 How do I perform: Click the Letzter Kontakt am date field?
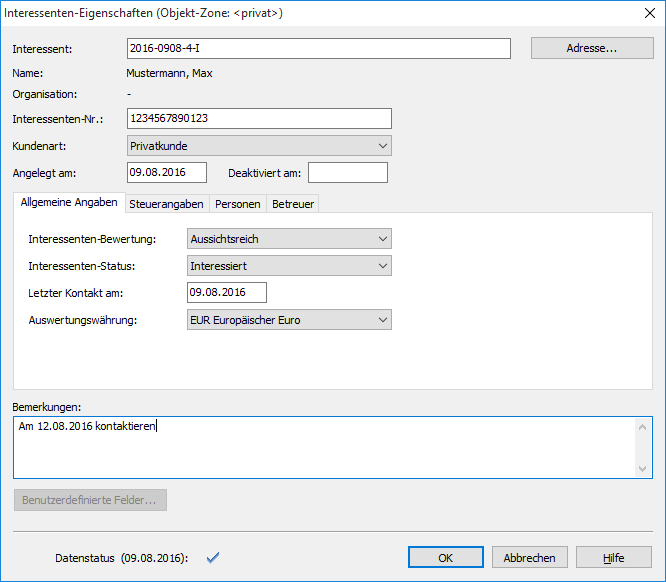click(226, 292)
